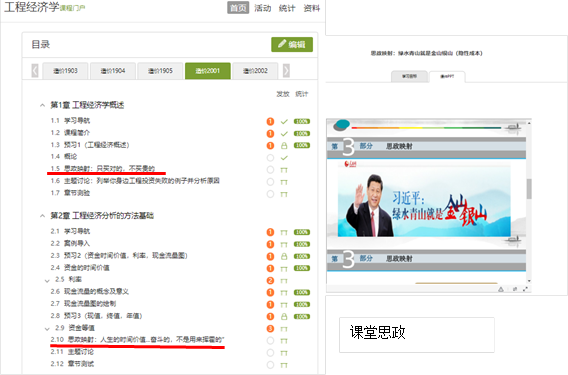Click 100% progress badge for section 1.1
This screenshot has height=375, width=568.
(x=302, y=121)
